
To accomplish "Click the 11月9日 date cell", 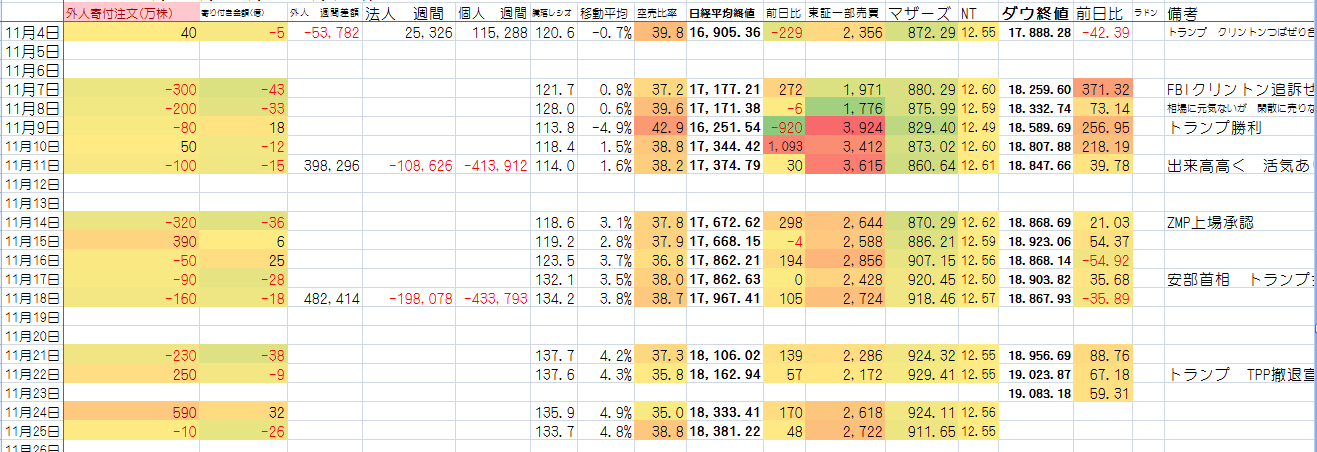I will [x=31, y=128].
